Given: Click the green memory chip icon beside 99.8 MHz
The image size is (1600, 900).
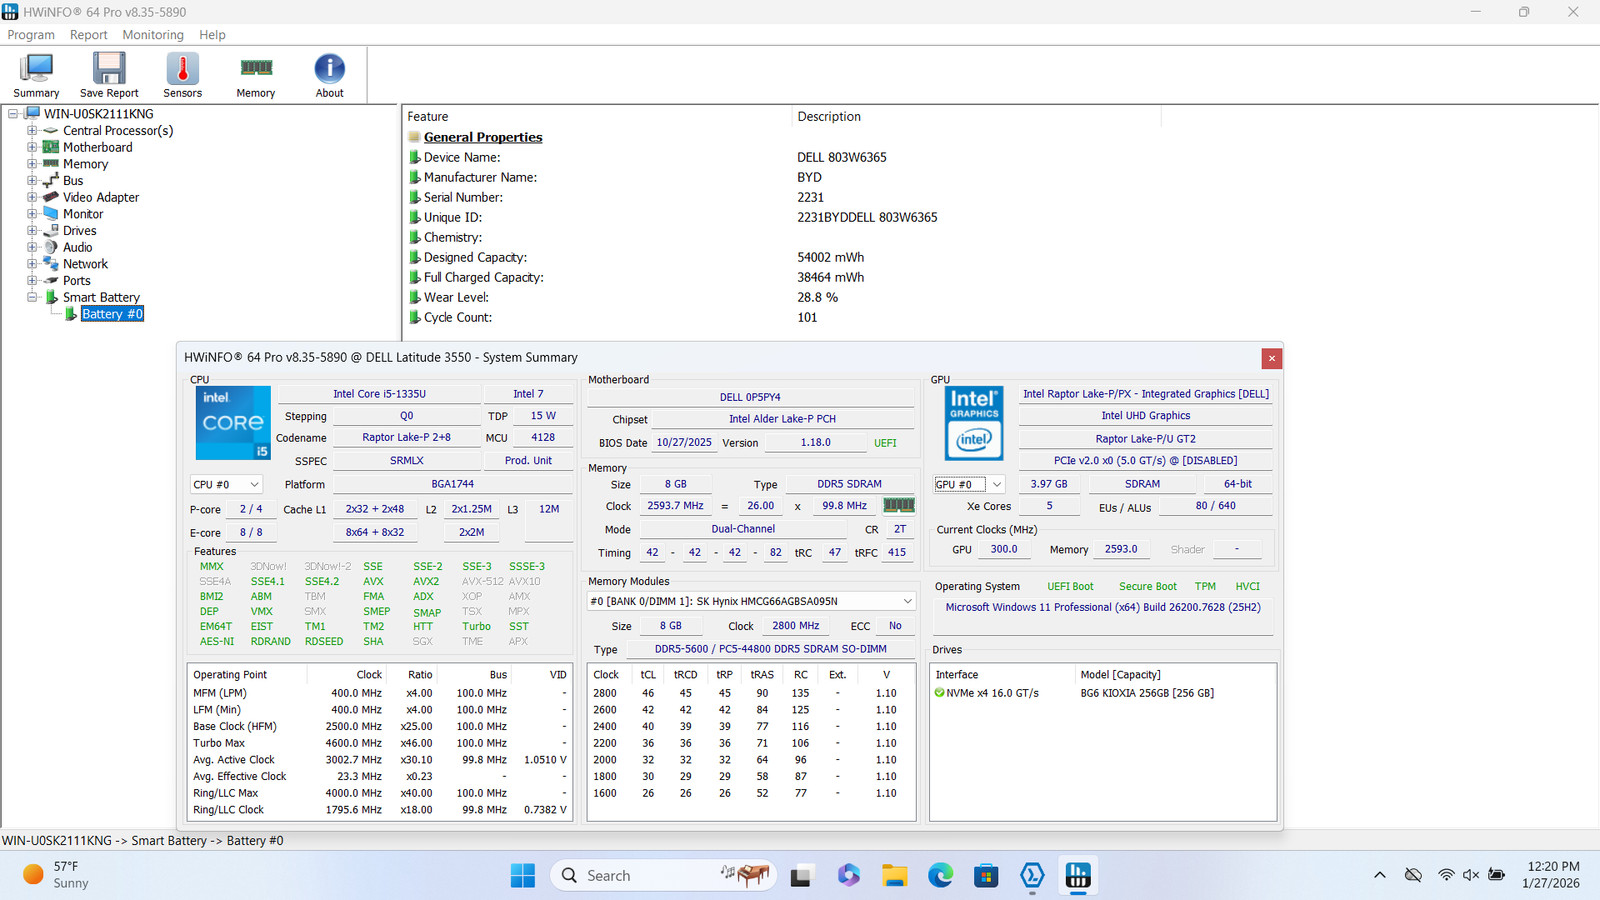Looking at the screenshot, I should 899,506.
